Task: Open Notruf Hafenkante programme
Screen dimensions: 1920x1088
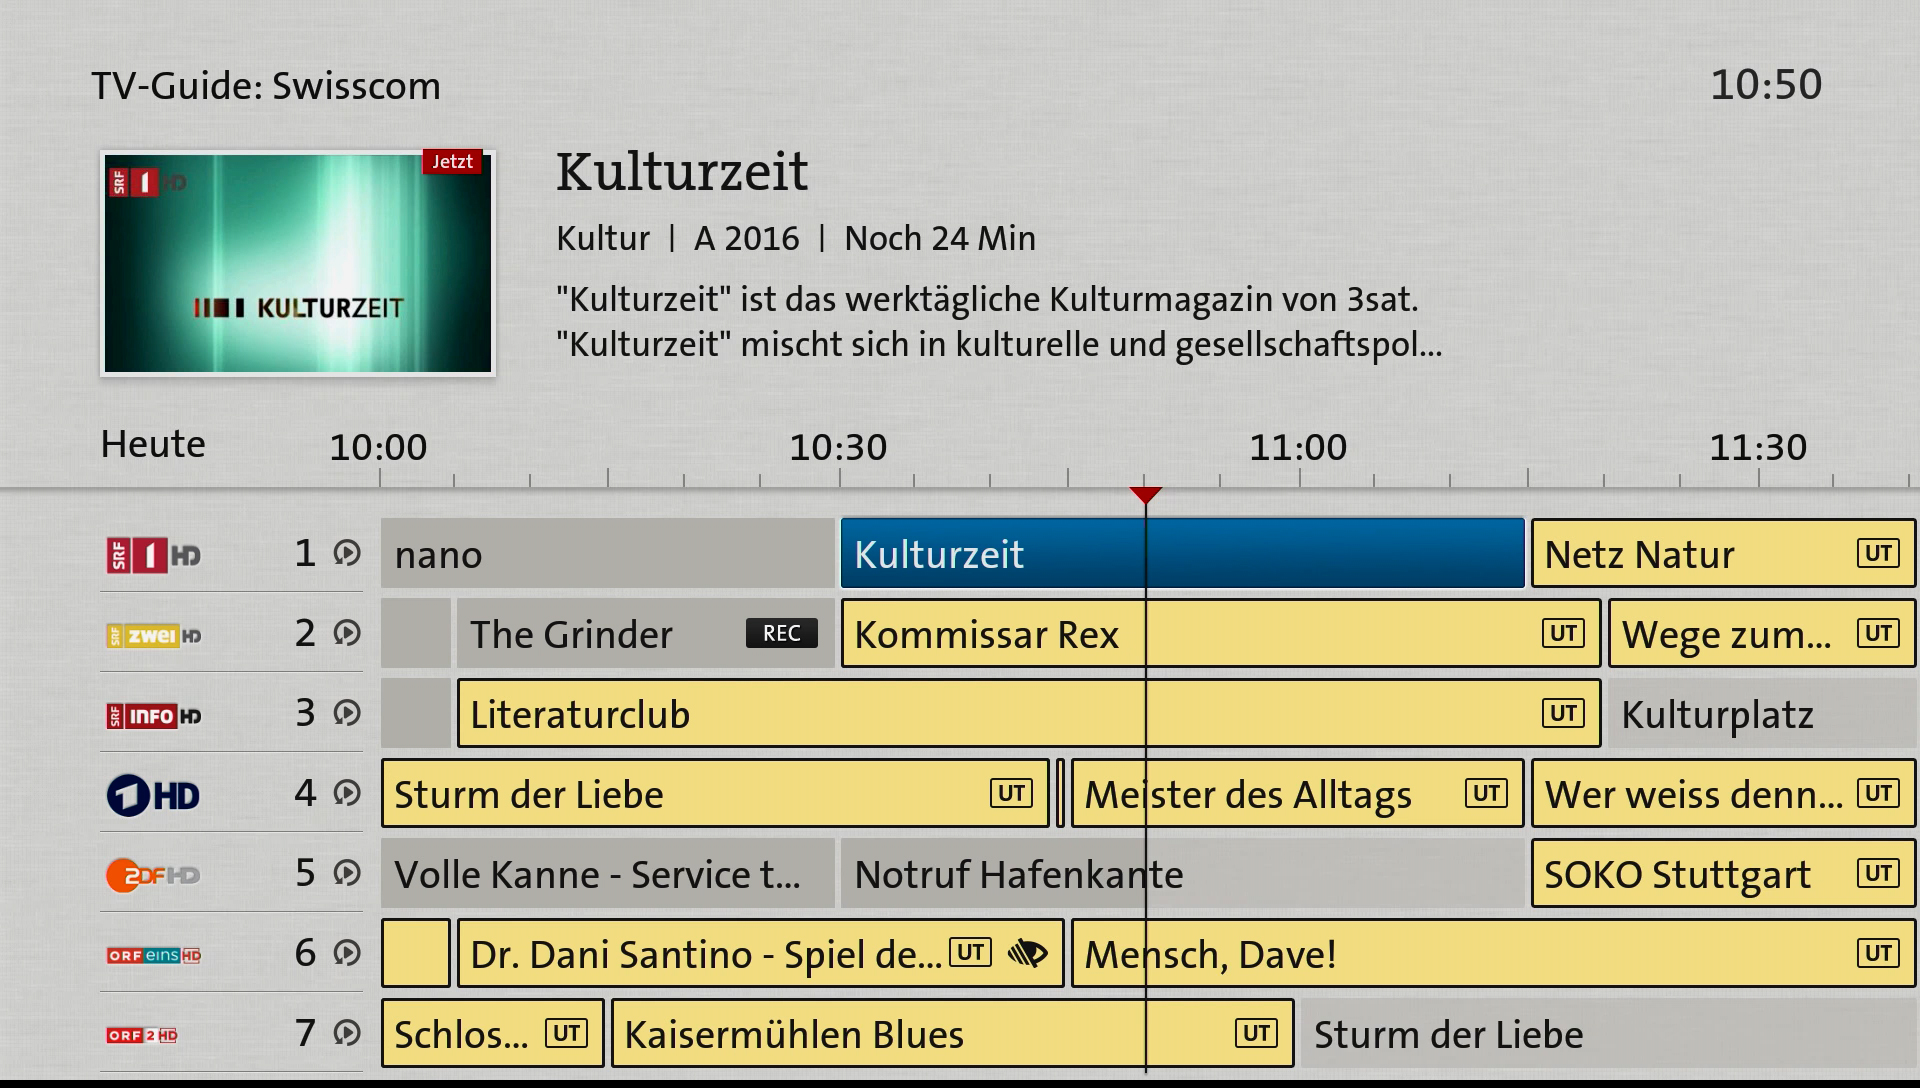Action: pos(1182,873)
